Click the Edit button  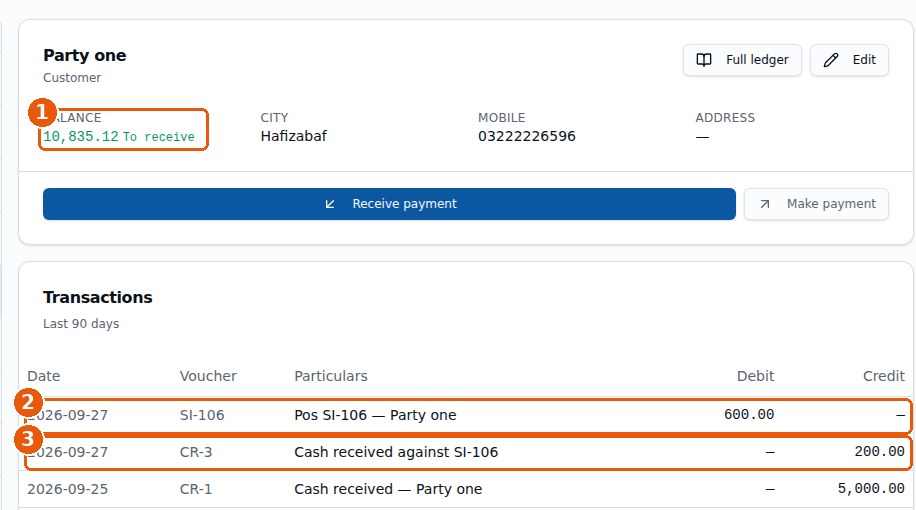(849, 60)
